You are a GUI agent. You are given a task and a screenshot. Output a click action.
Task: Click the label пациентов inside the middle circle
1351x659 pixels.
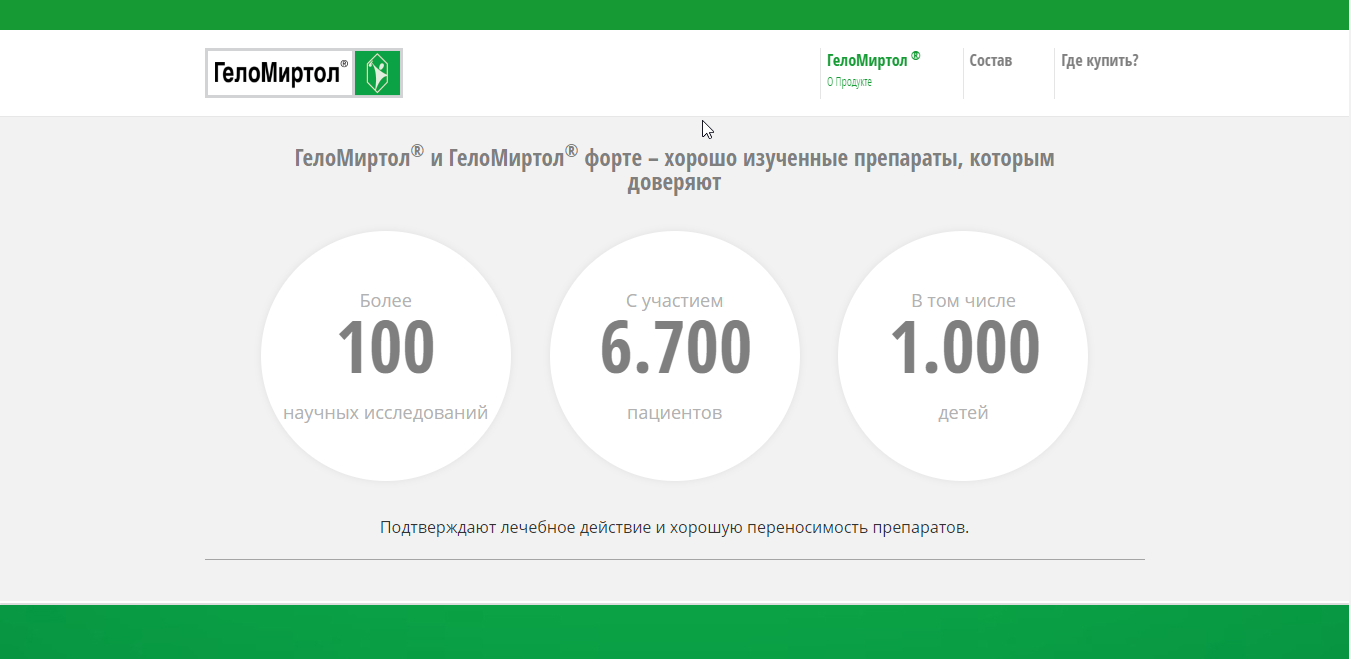pos(674,412)
